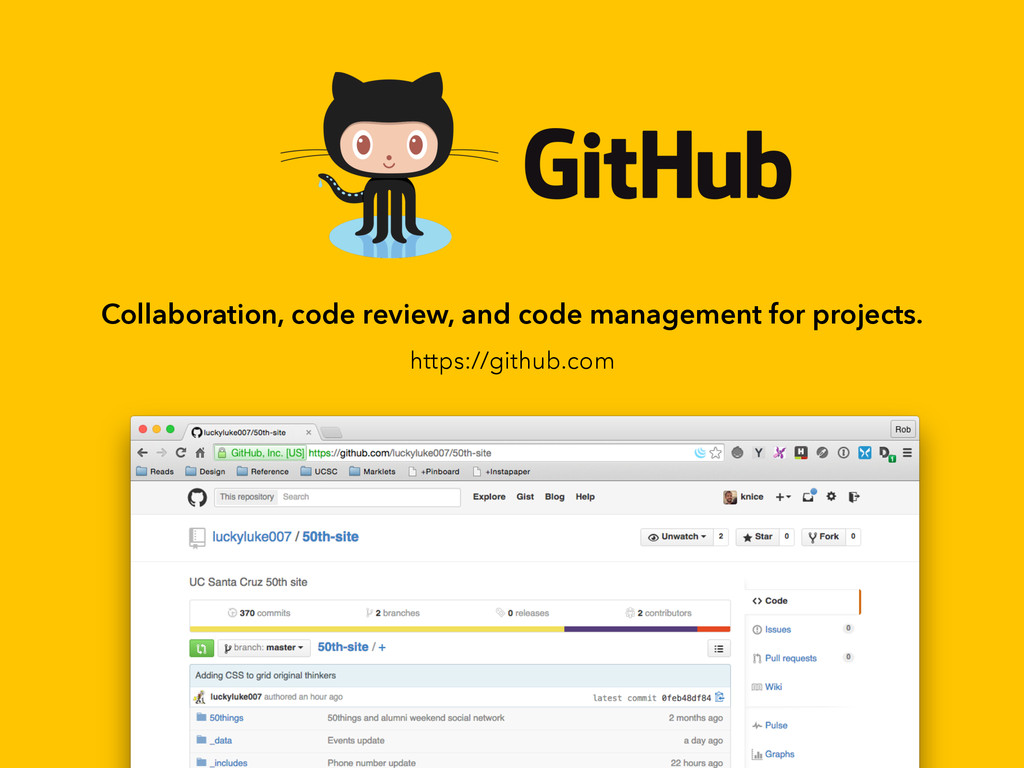Screen dimensions: 1024x768
Task: Open the UCSC bookmarks folder
Action: point(319,472)
